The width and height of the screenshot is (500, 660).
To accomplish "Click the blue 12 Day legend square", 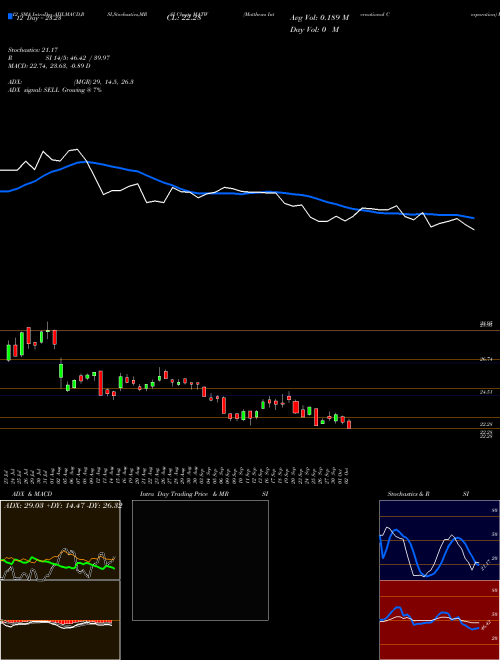I will pyautogui.click(x=10, y=17).
